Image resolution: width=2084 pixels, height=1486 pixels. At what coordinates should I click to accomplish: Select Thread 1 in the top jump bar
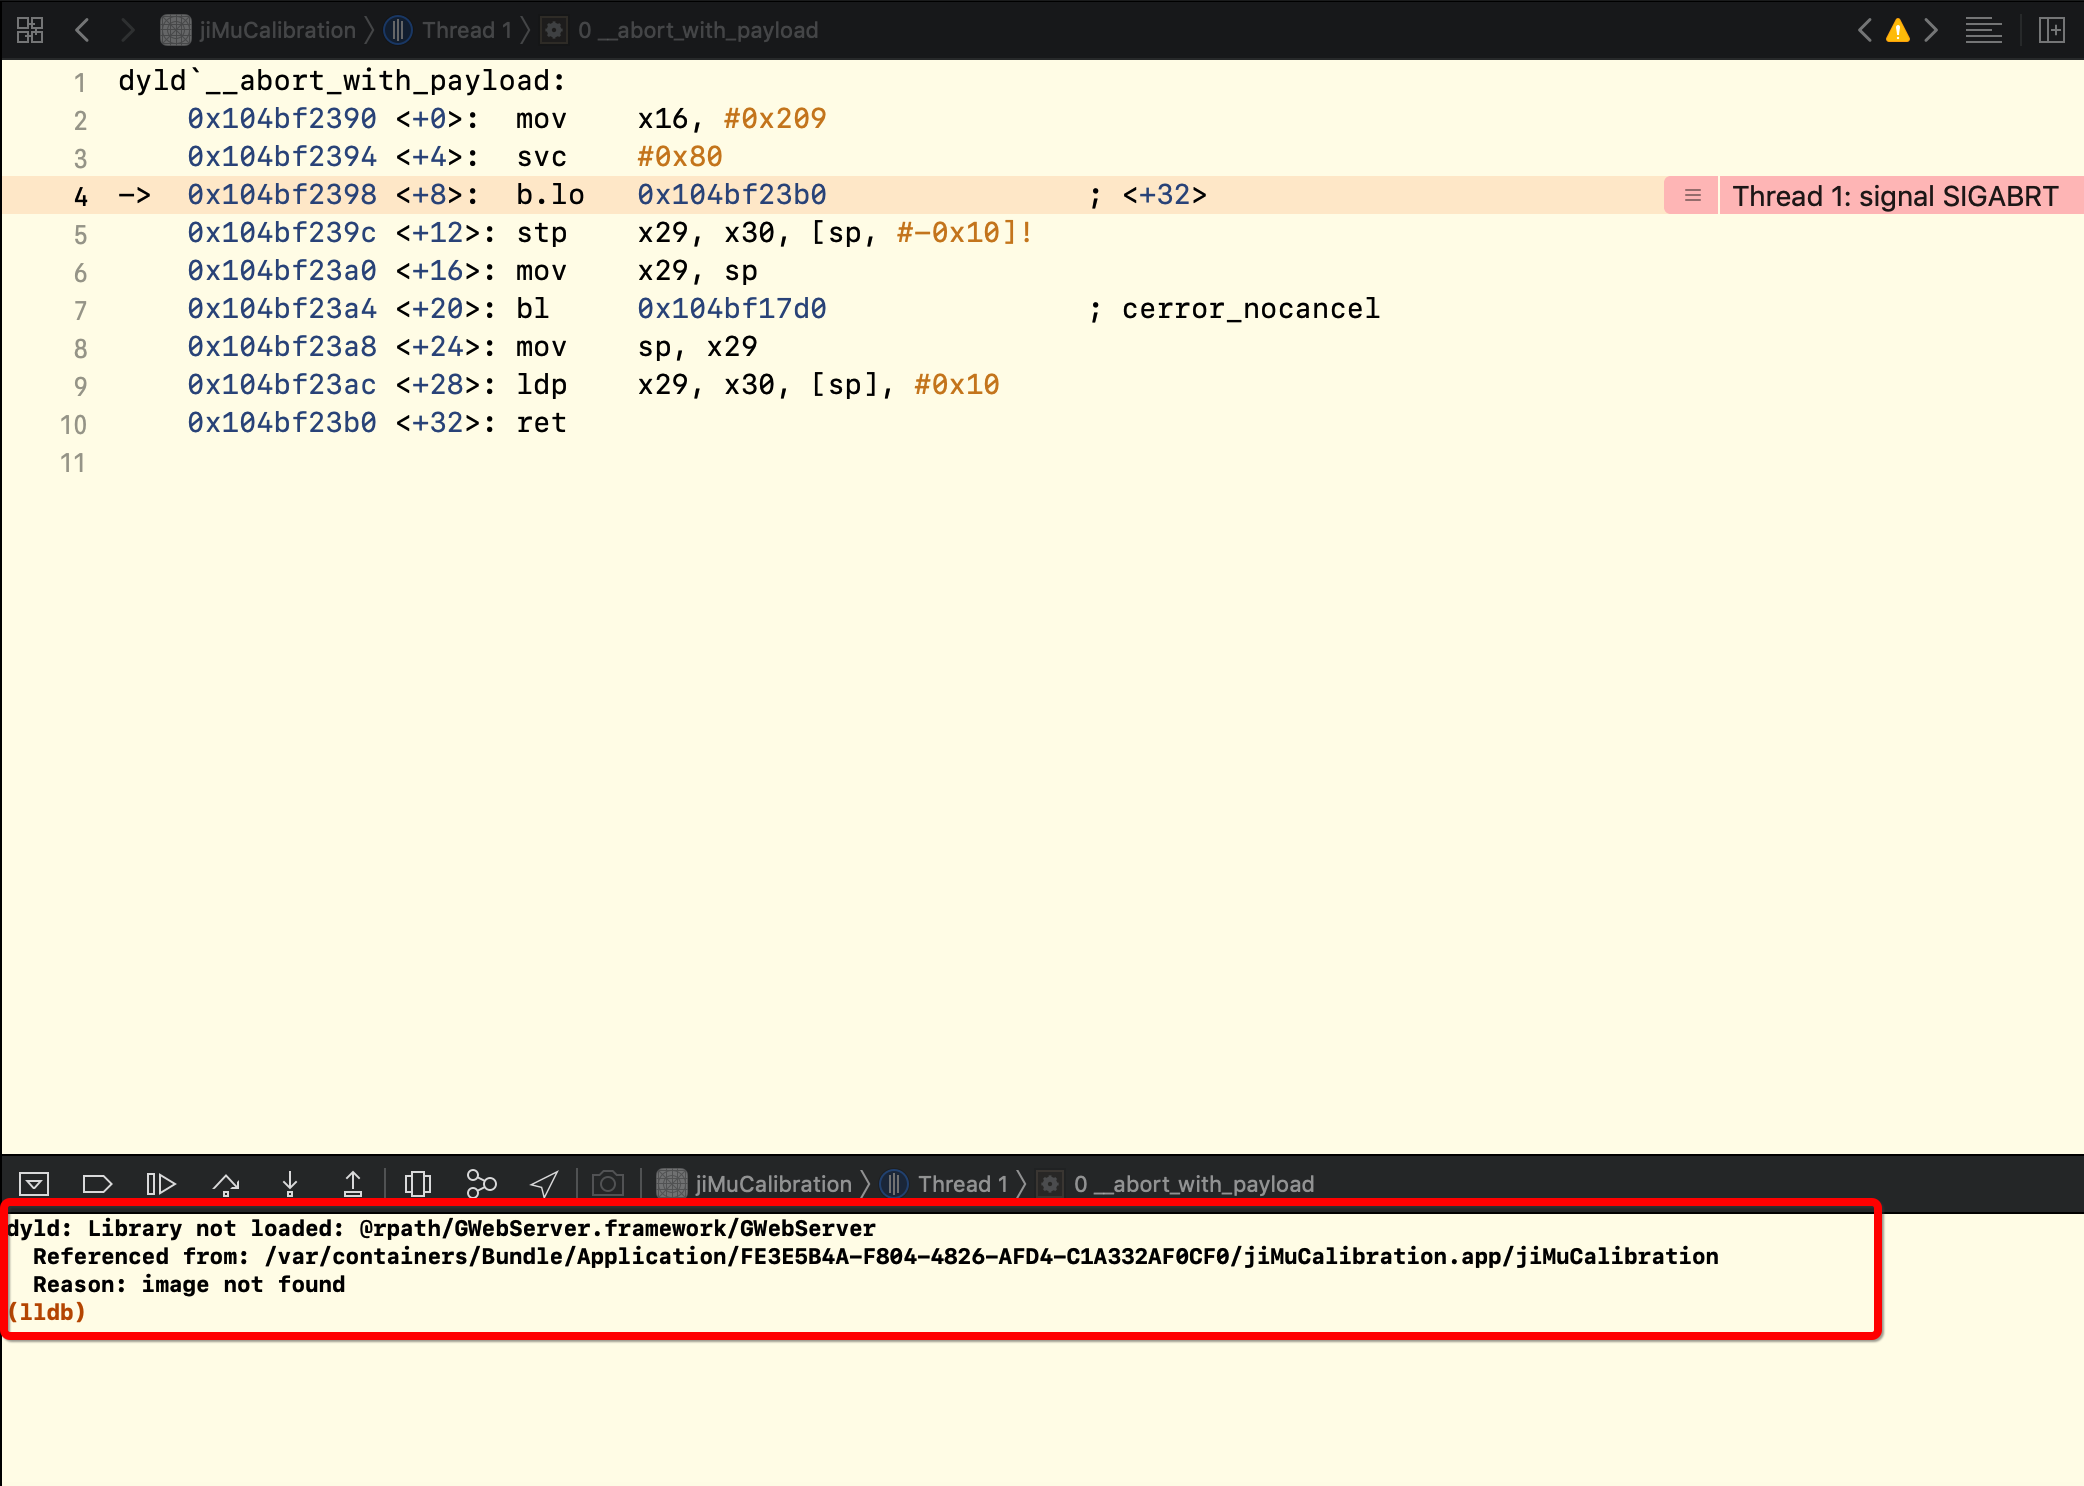pos(448,30)
